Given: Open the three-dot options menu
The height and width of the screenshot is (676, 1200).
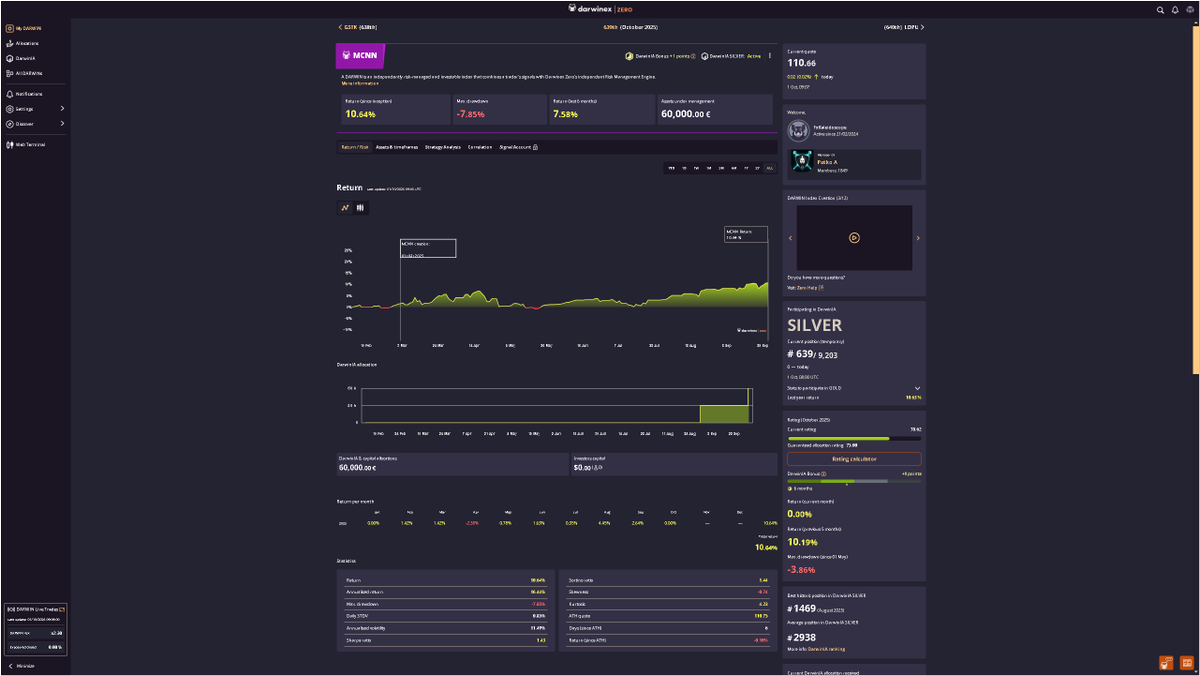Looking at the screenshot, I should [769, 56].
